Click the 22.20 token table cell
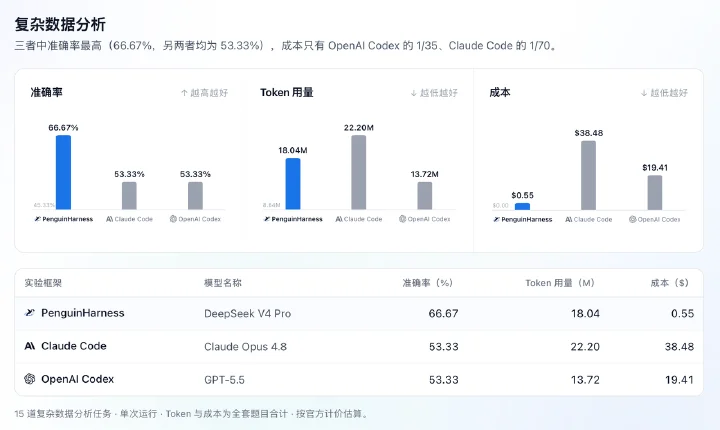The height and width of the screenshot is (430, 720). (585, 346)
